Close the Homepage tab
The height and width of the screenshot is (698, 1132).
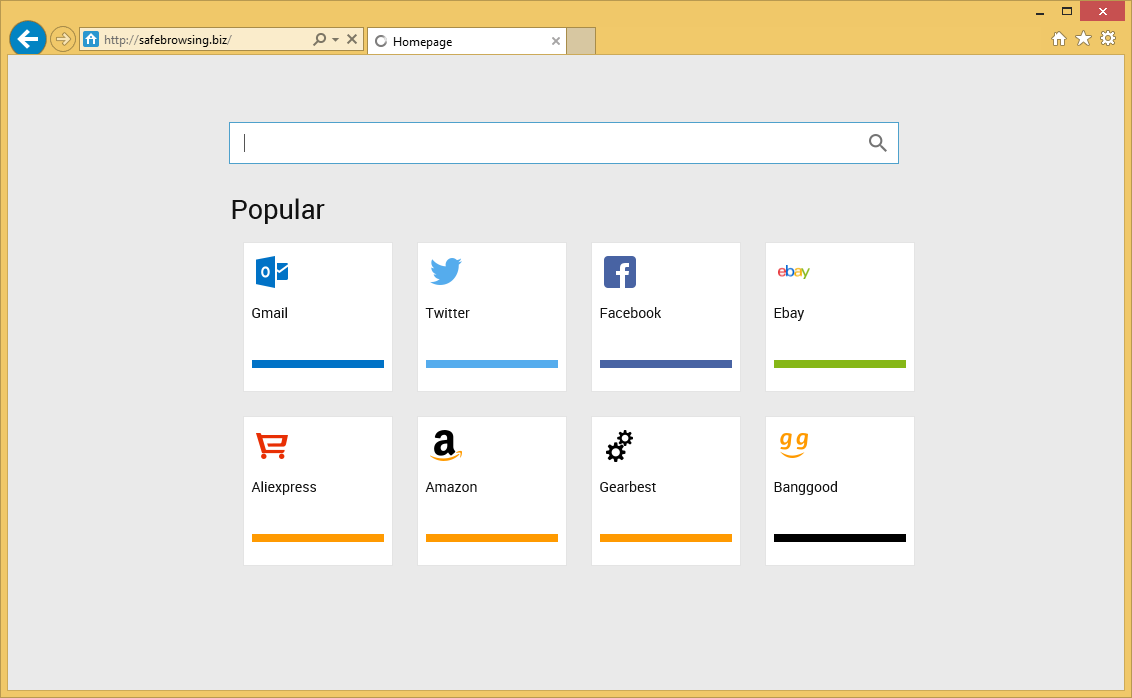pyautogui.click(x=556, y=41)
